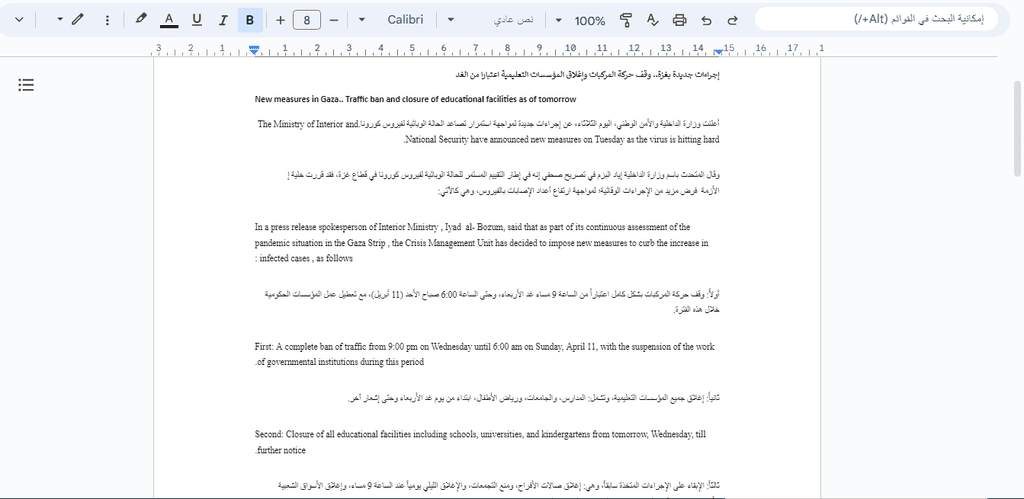The height and width of the screenshot is (499, 1024).
Task: Open the Calibri font dropdown
Action: tap(405, 20)
